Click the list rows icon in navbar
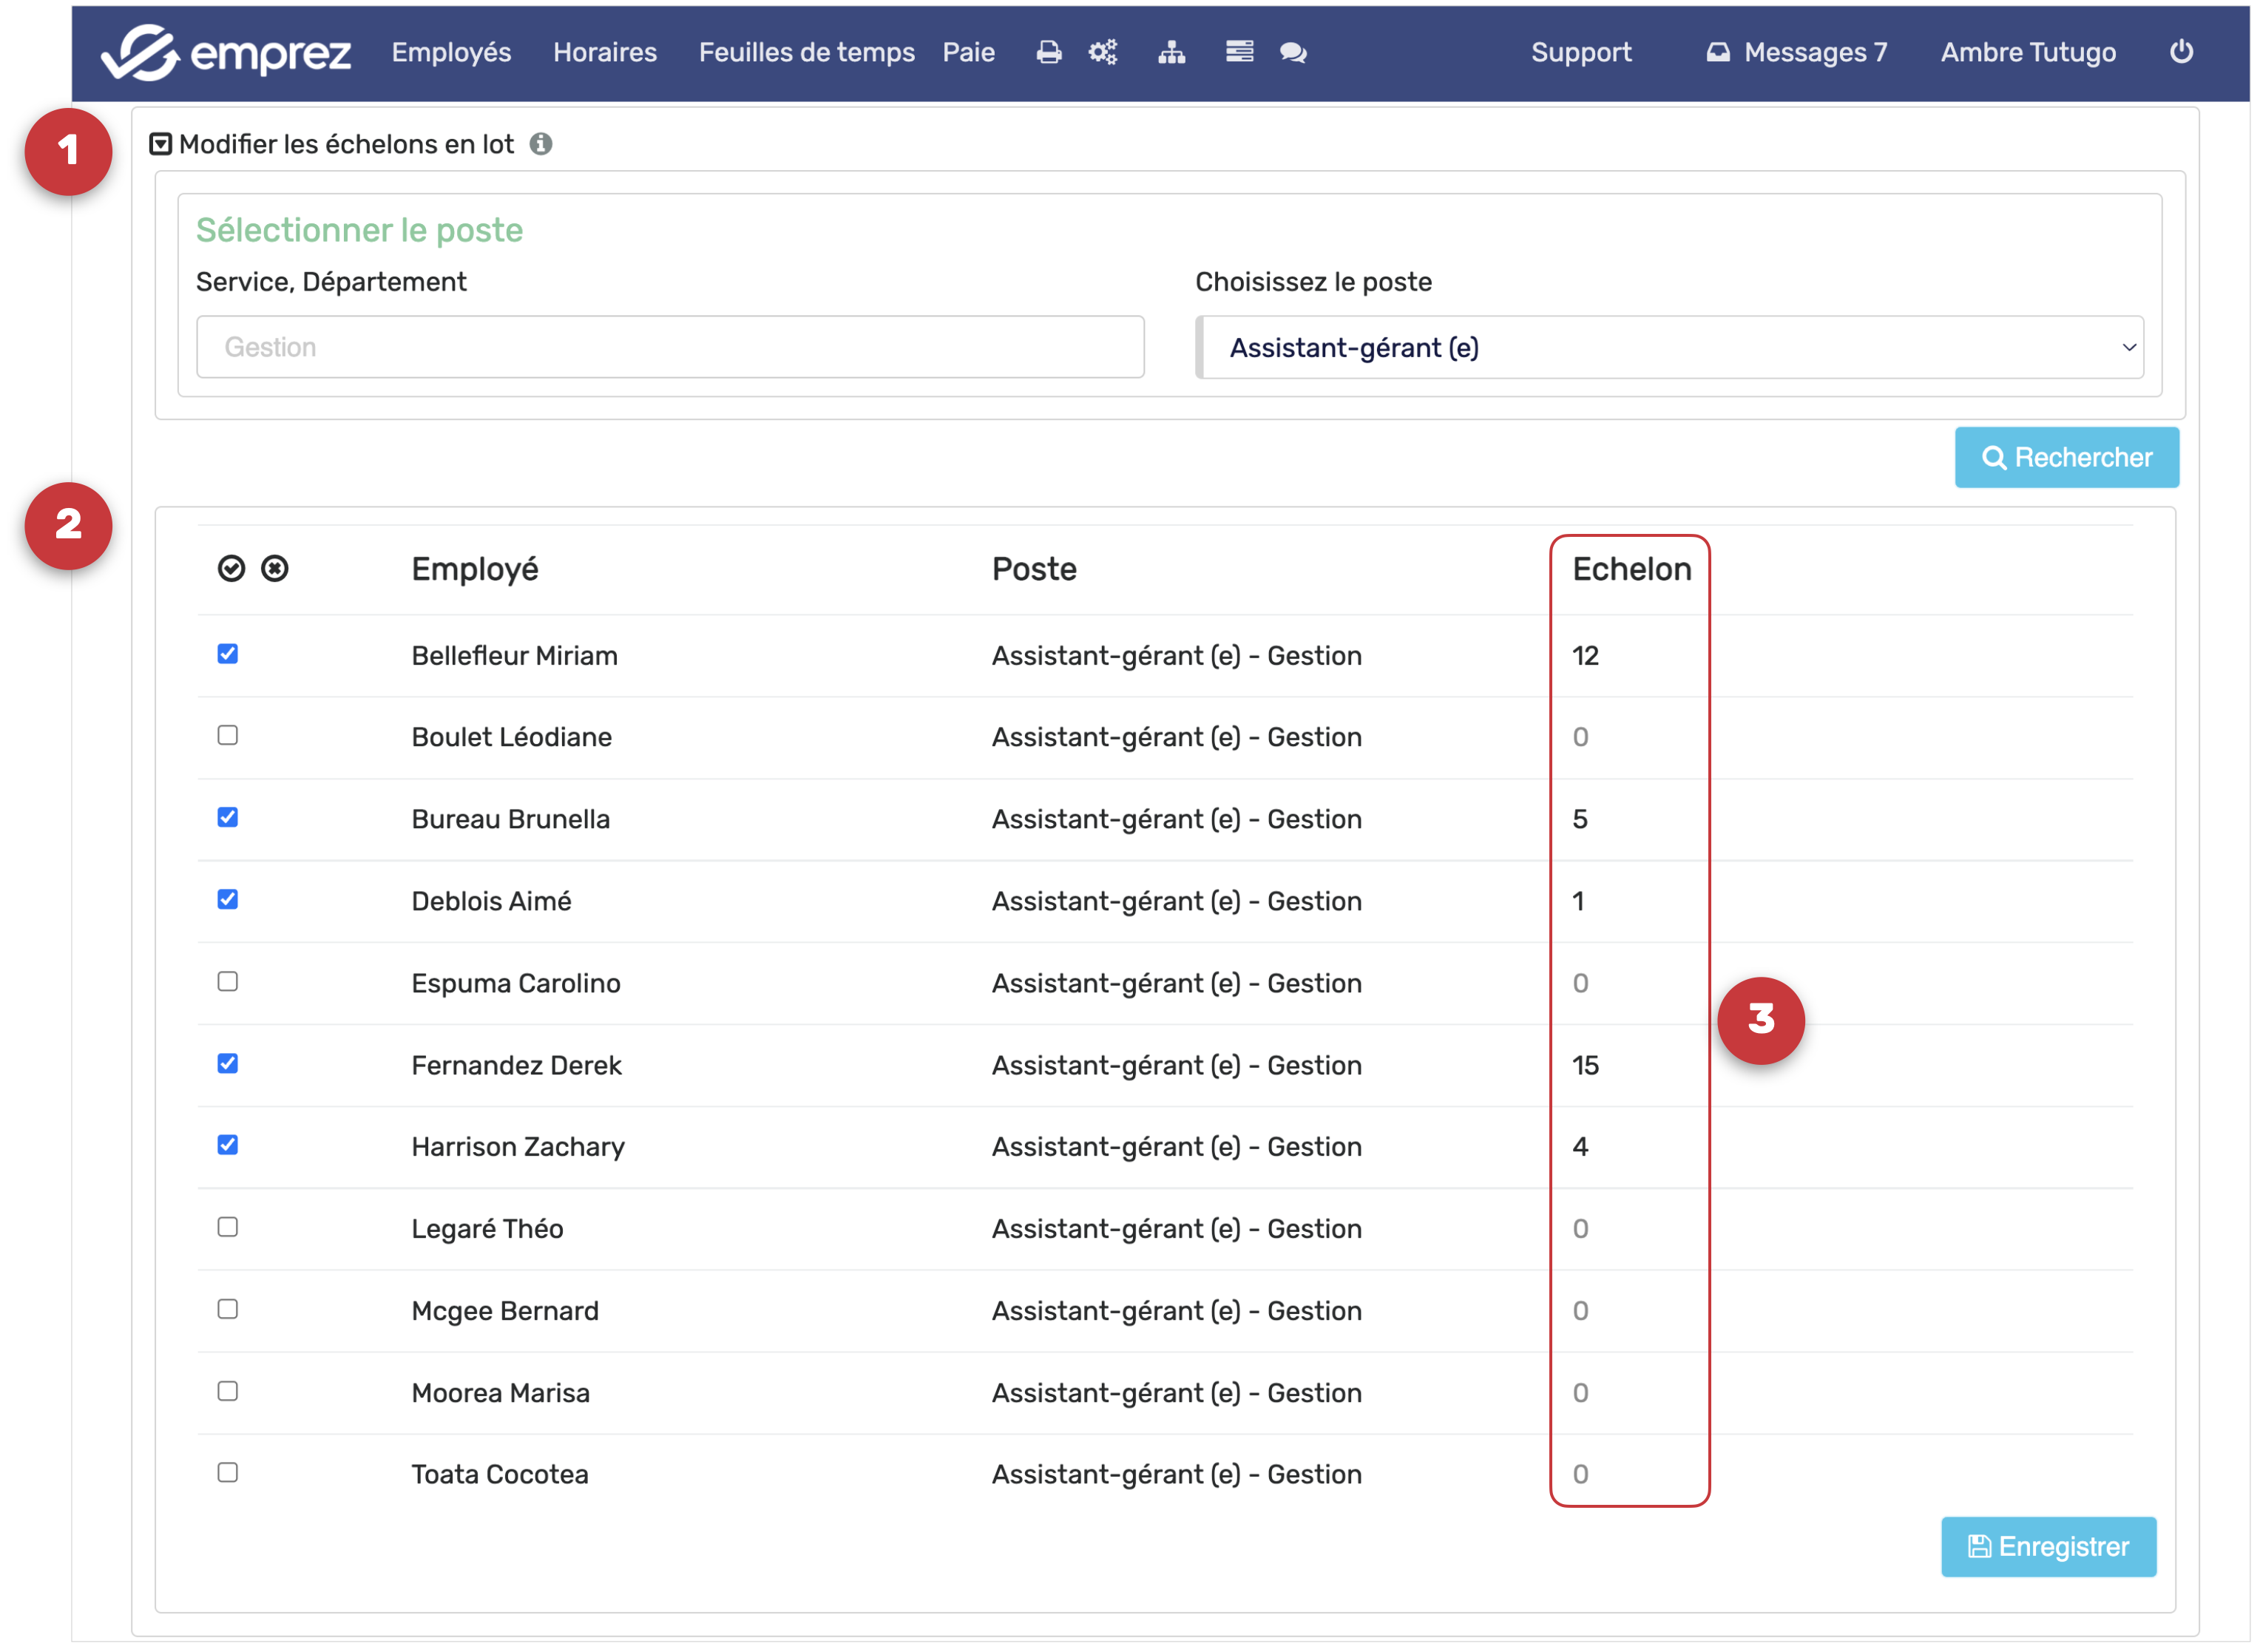The height and width of the screenshot is (1652, 2260). [x=1239, y=52]
